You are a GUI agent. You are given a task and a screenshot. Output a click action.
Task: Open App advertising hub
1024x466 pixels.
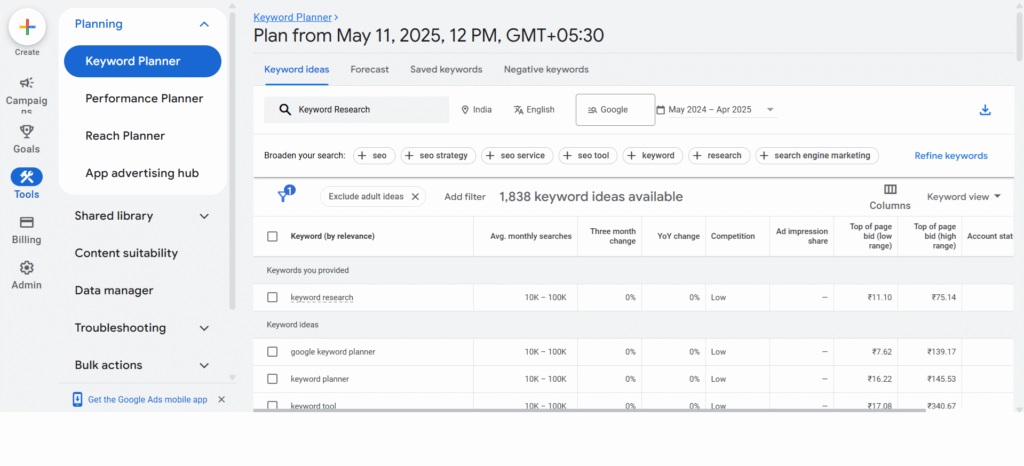tap(142, 174)
